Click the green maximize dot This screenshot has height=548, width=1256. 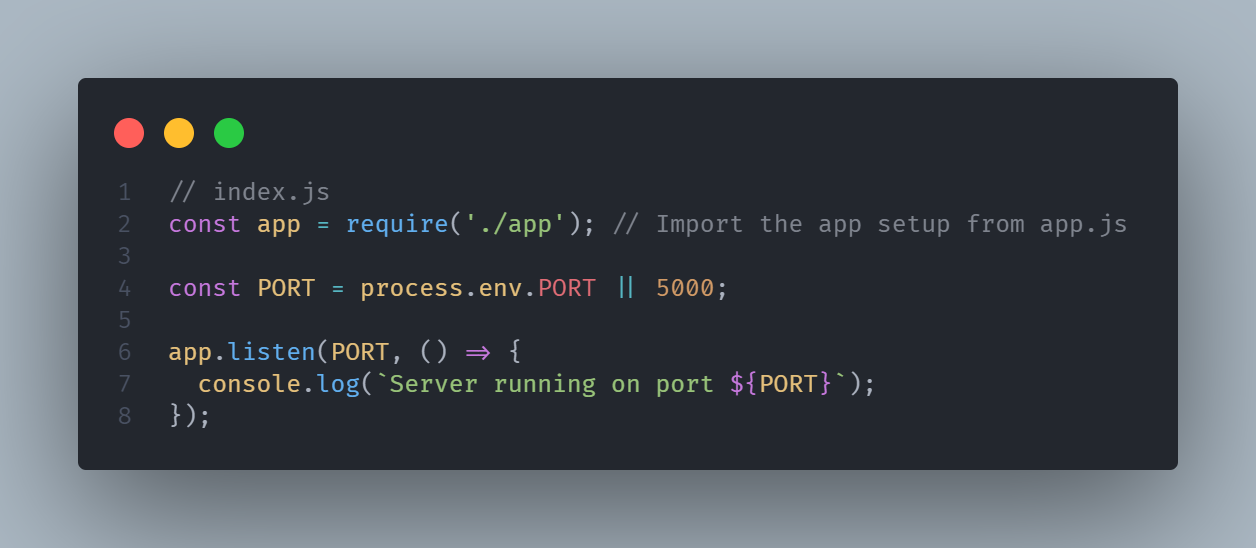[x=229, y=133]
